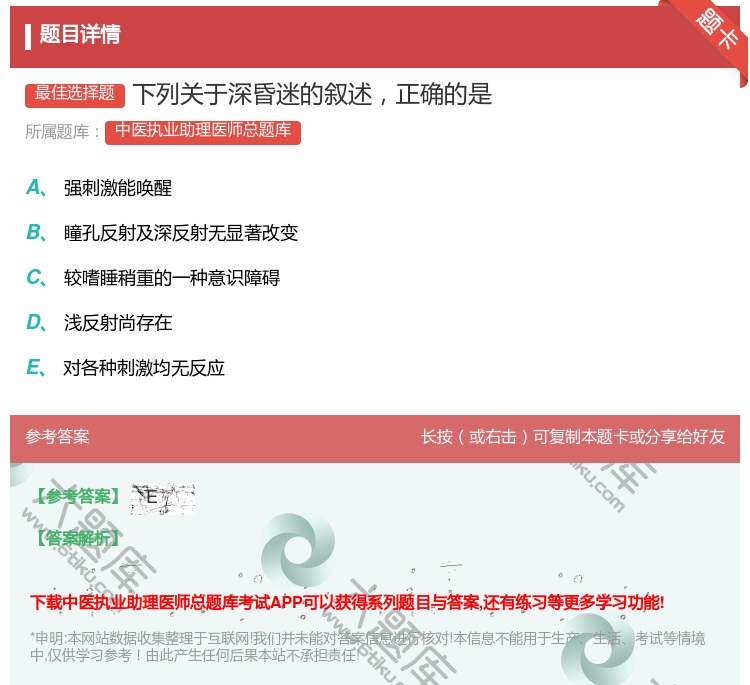
Task: Click the 长按（或右击）可复制本题卡 hint text
Action: click(x=573, y=437)
